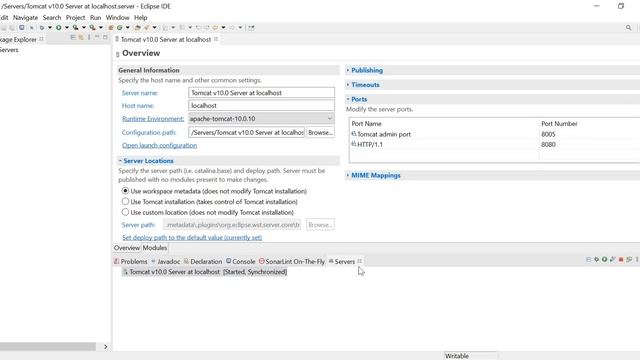The height and width of the screenshot is (360, 640).
Task: Click the Skip All Breakpoints toolbar icon
Action: point(31,28)
